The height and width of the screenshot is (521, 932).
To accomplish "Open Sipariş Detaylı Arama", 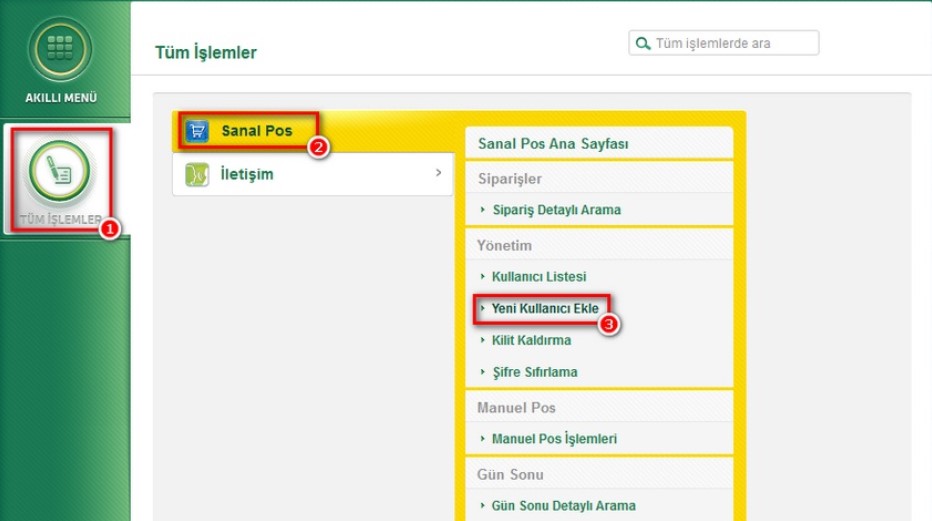I will pos(556,210).
